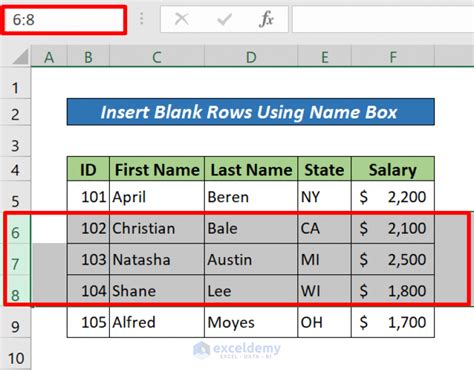Click the salary cell $ 2,100

[x=393, y=228]
